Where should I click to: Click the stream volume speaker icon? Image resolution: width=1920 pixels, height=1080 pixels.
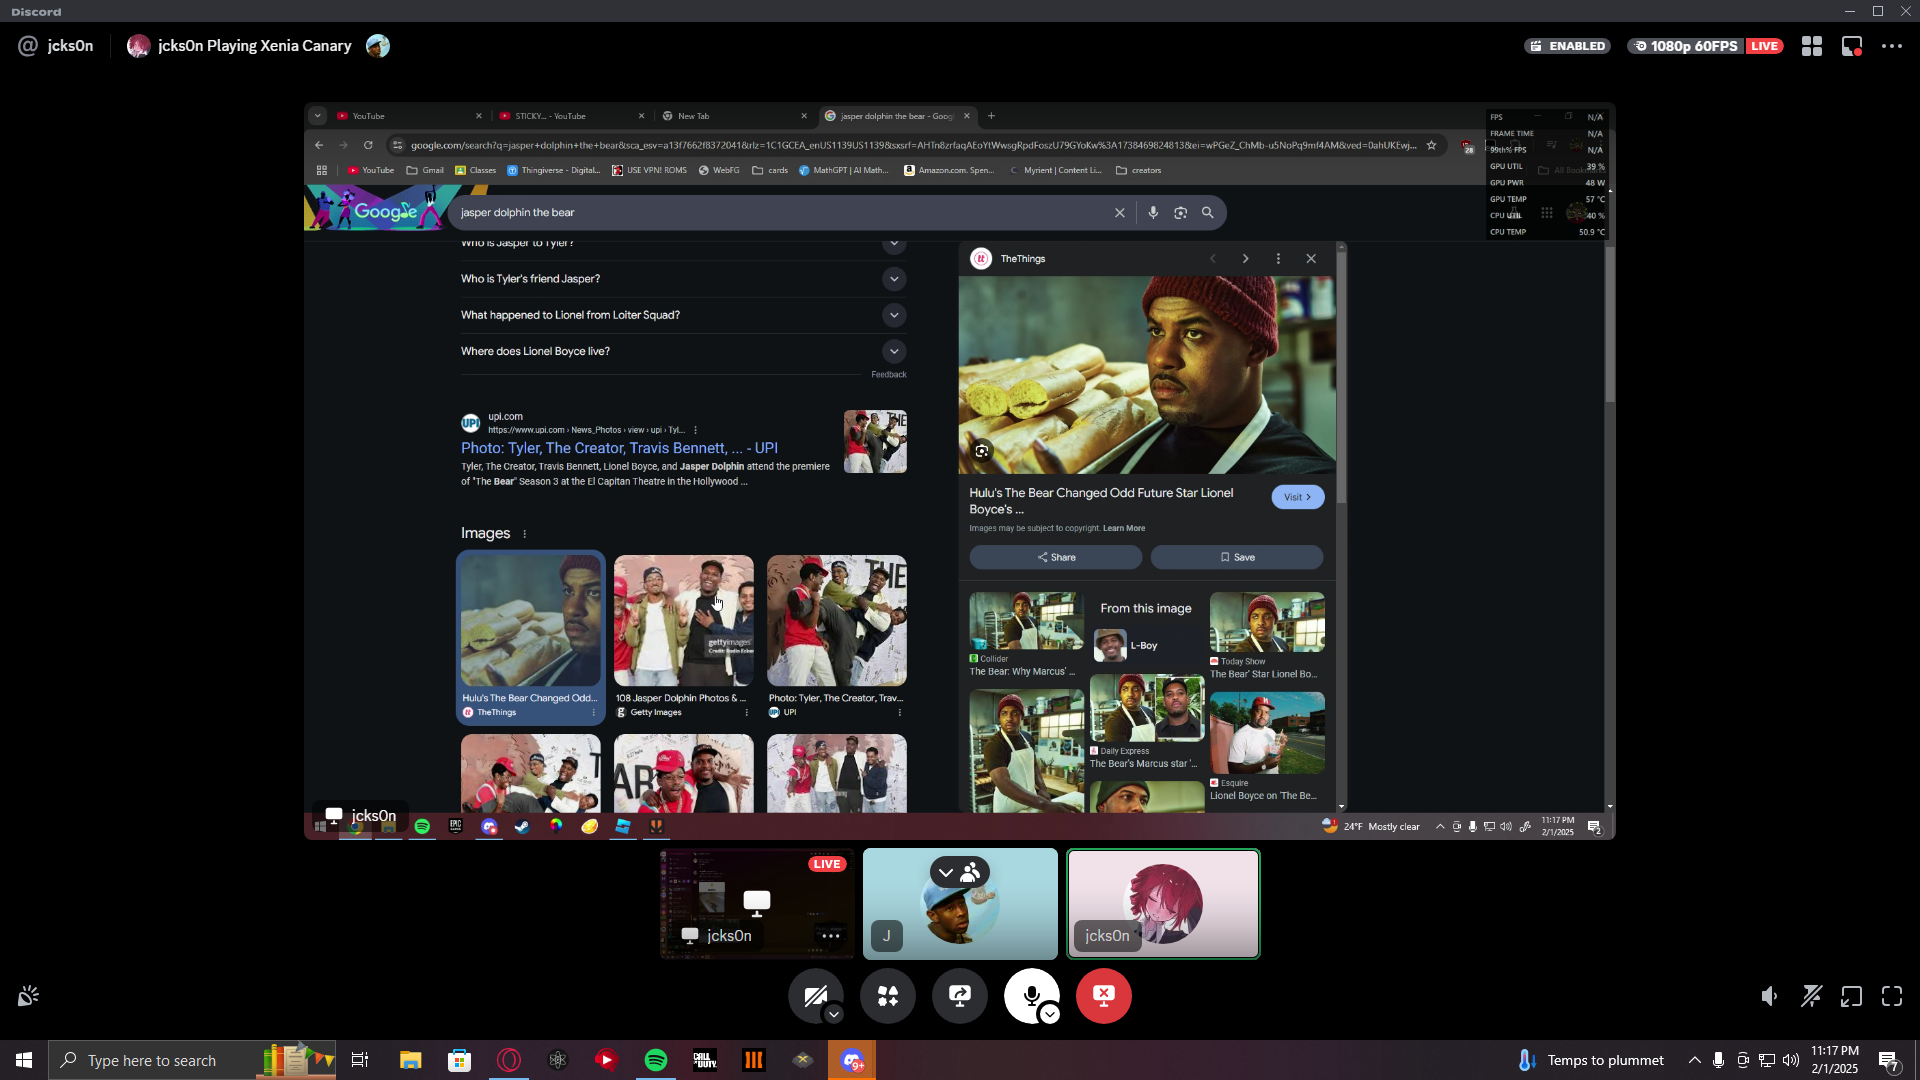pyautogui.click(x=1769, y=996)
